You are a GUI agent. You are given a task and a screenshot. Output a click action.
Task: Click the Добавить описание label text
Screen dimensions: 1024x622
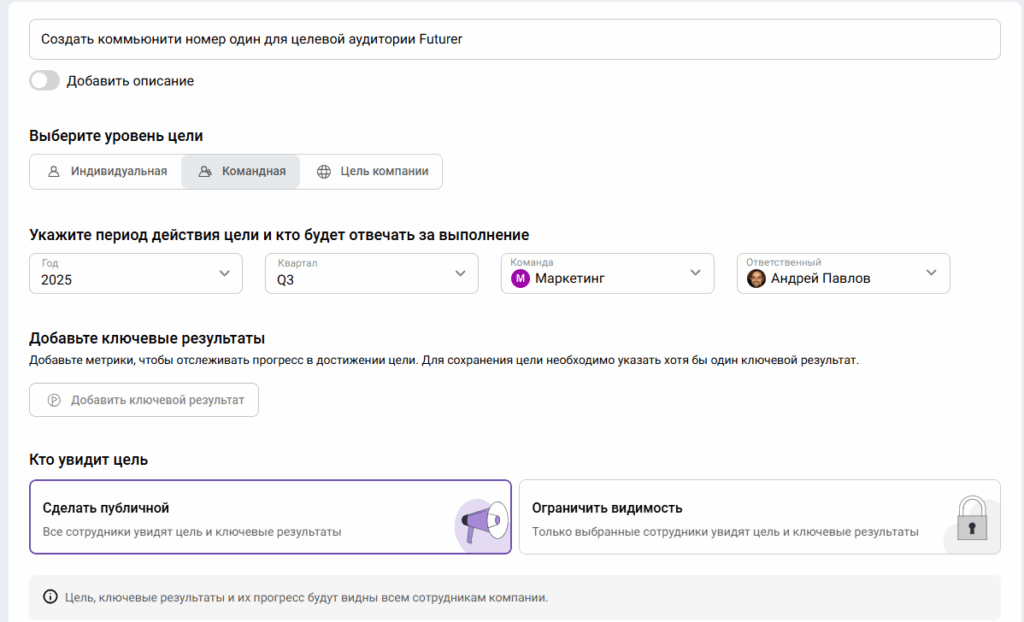130,81
